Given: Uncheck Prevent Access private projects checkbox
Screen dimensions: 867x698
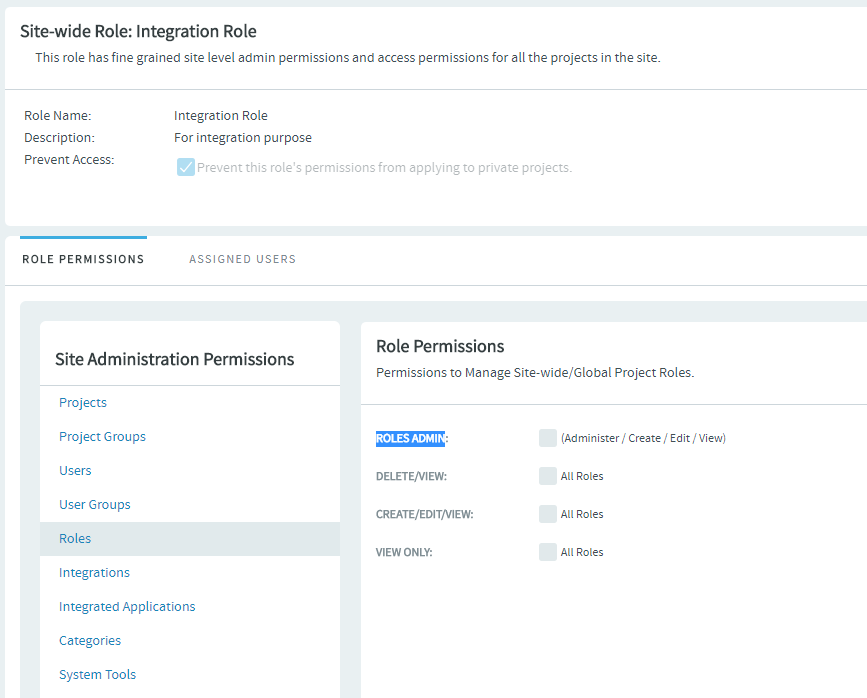Looking at the screenshot, I should (x=185, y=167).
